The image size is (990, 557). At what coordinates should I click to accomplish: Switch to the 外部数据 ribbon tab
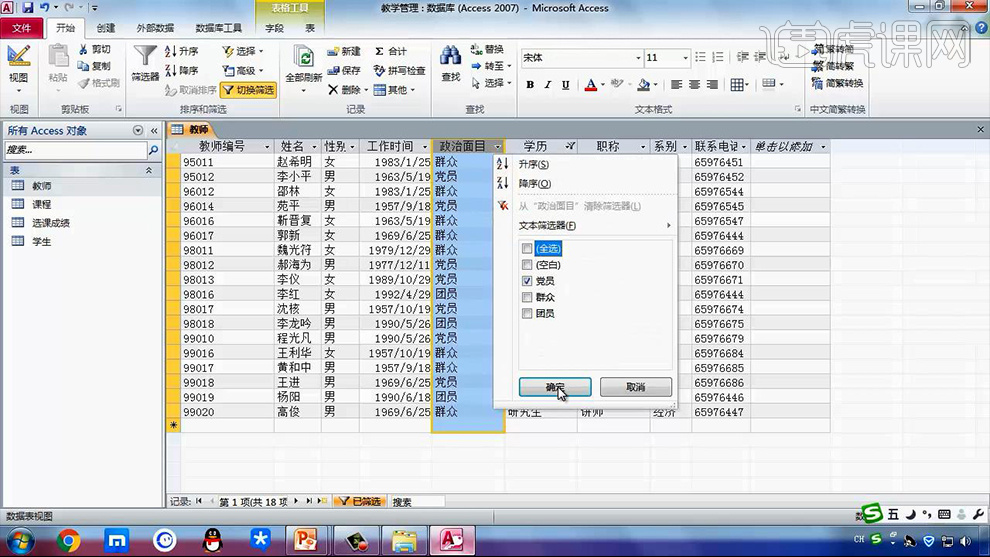tap(155, 28)
